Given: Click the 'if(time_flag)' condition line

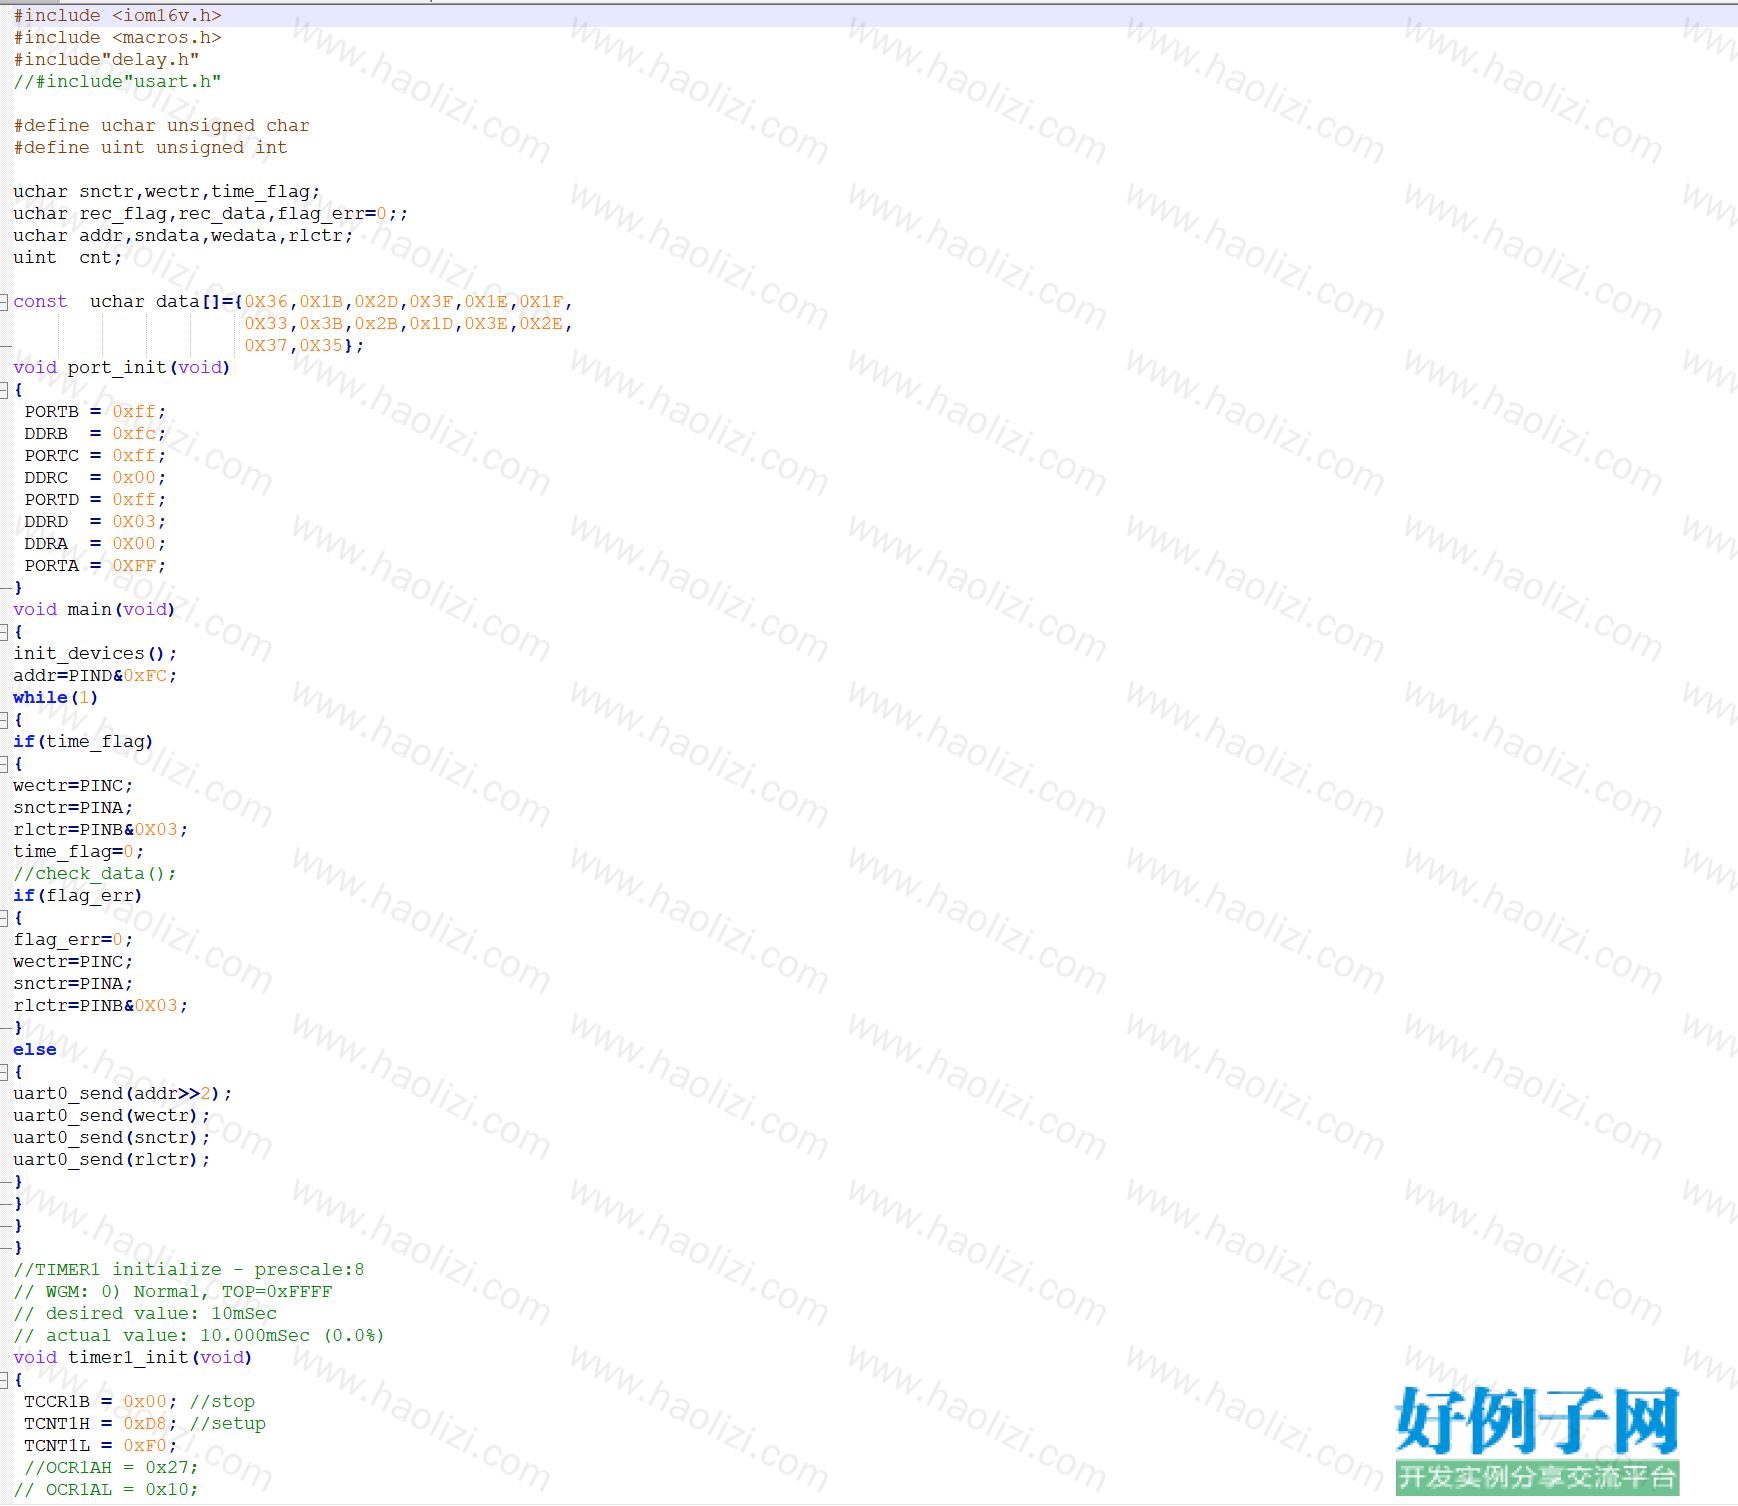Looking at the screenshot, I should [x=83, y=742].
